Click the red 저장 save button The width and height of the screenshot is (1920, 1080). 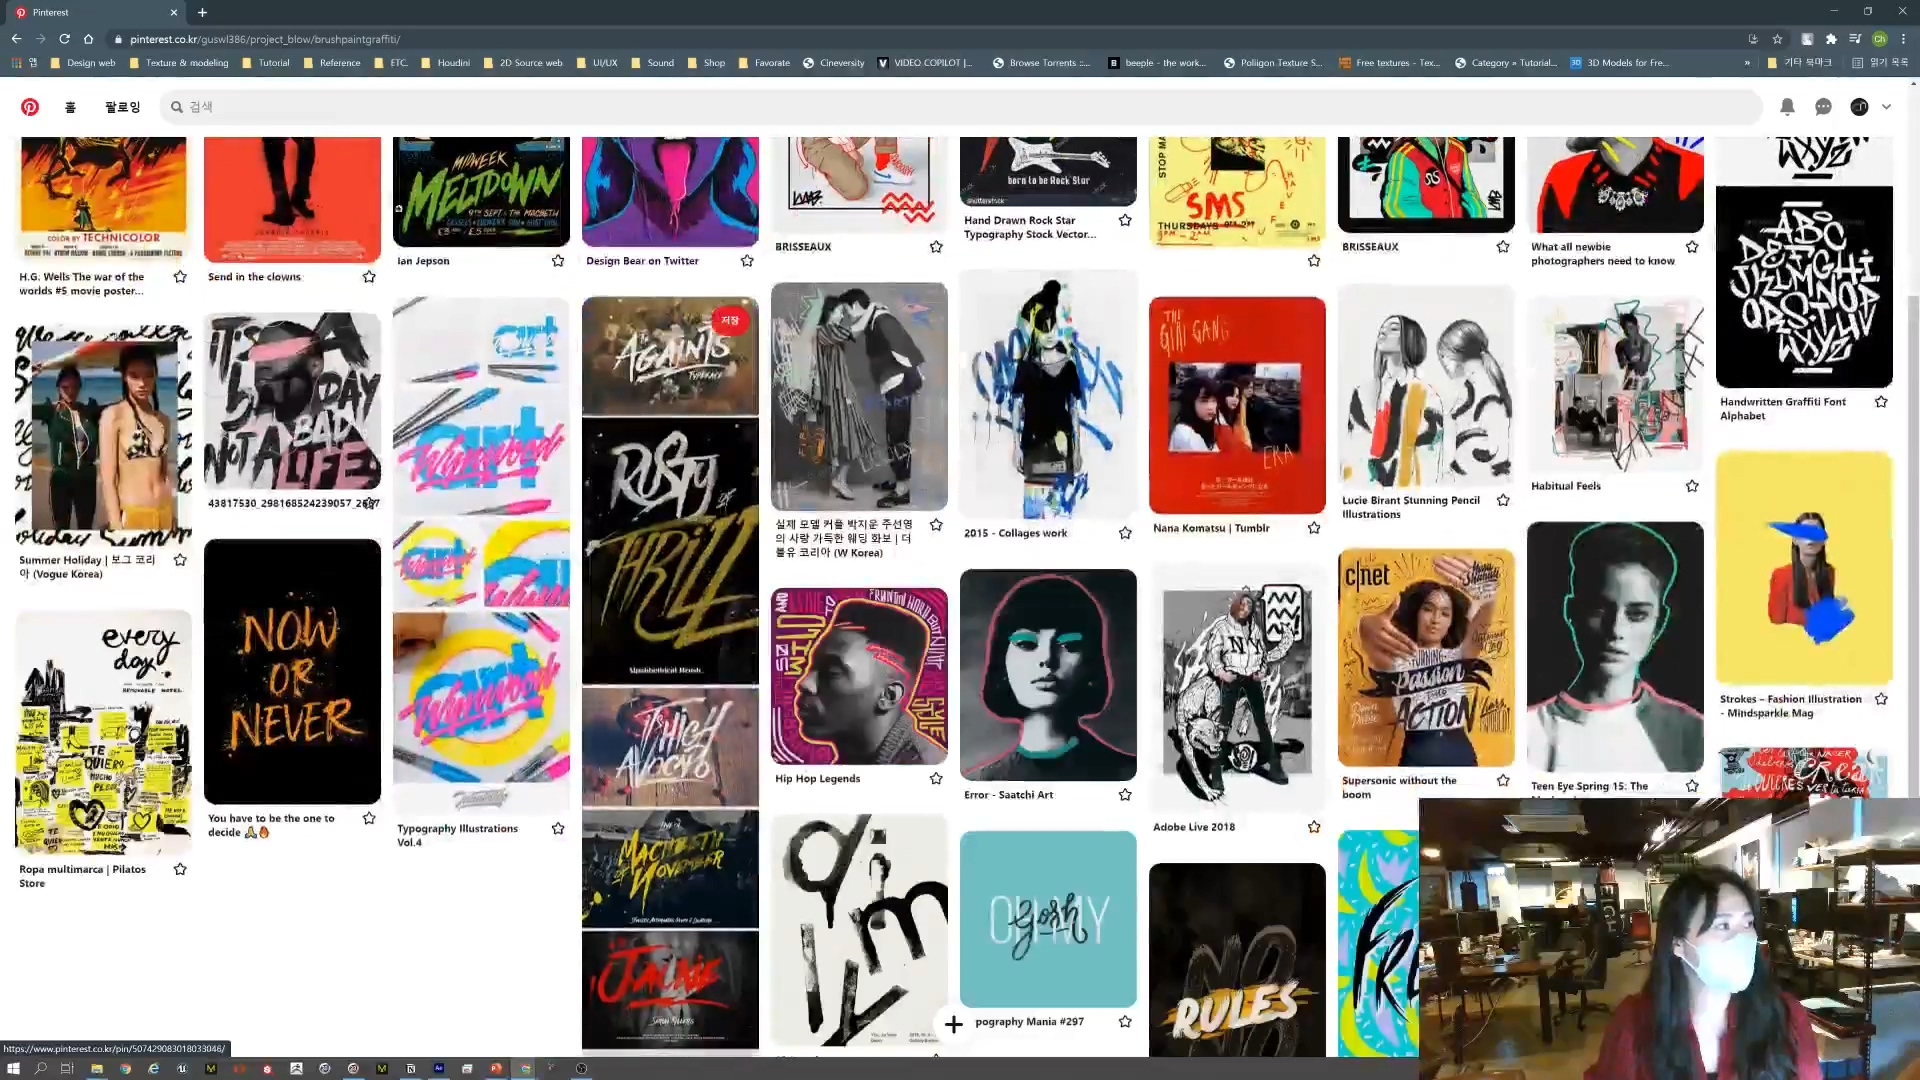pos(730,320)
